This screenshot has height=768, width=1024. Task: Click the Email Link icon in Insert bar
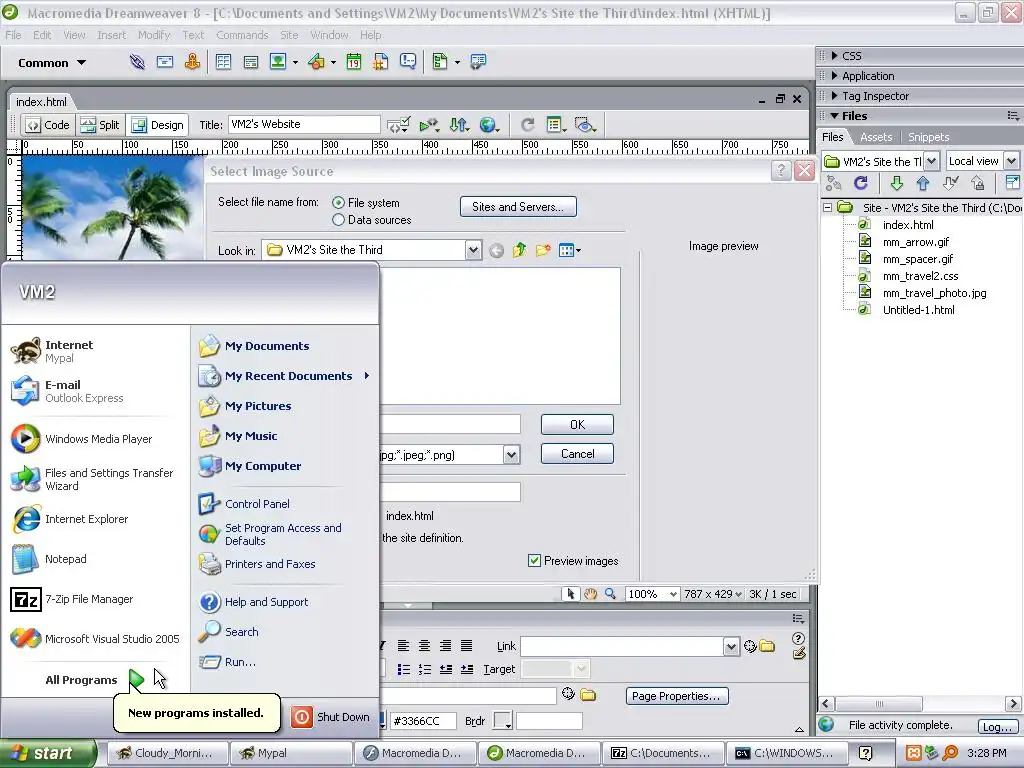tap(165, 62)
